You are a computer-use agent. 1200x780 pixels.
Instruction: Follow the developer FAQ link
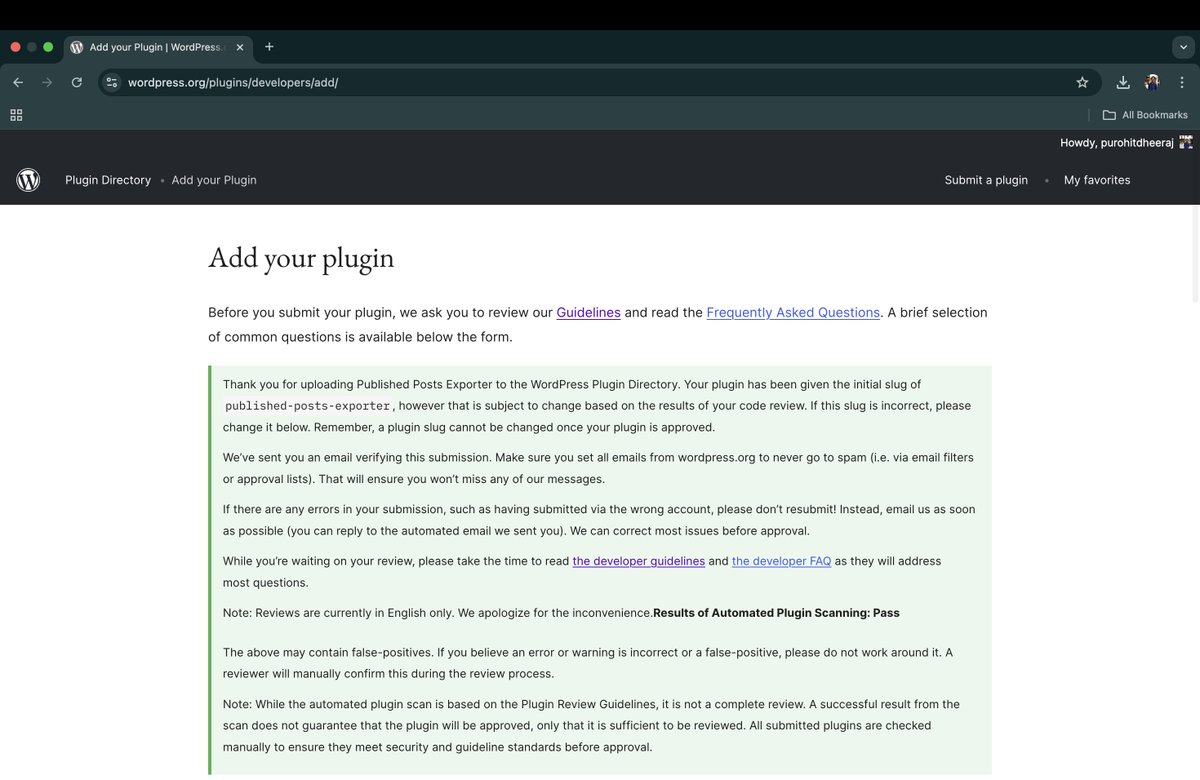pos(781,561)
